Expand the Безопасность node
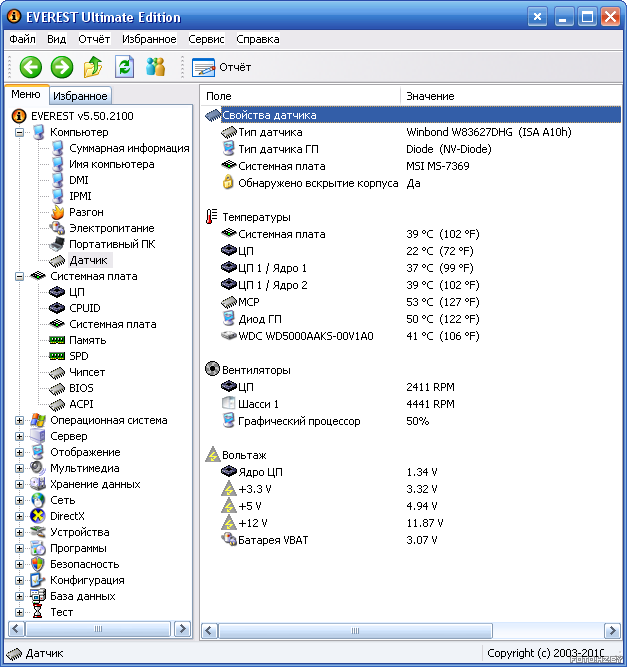Viewport: 627px width, 667px height. pos(19,564)
